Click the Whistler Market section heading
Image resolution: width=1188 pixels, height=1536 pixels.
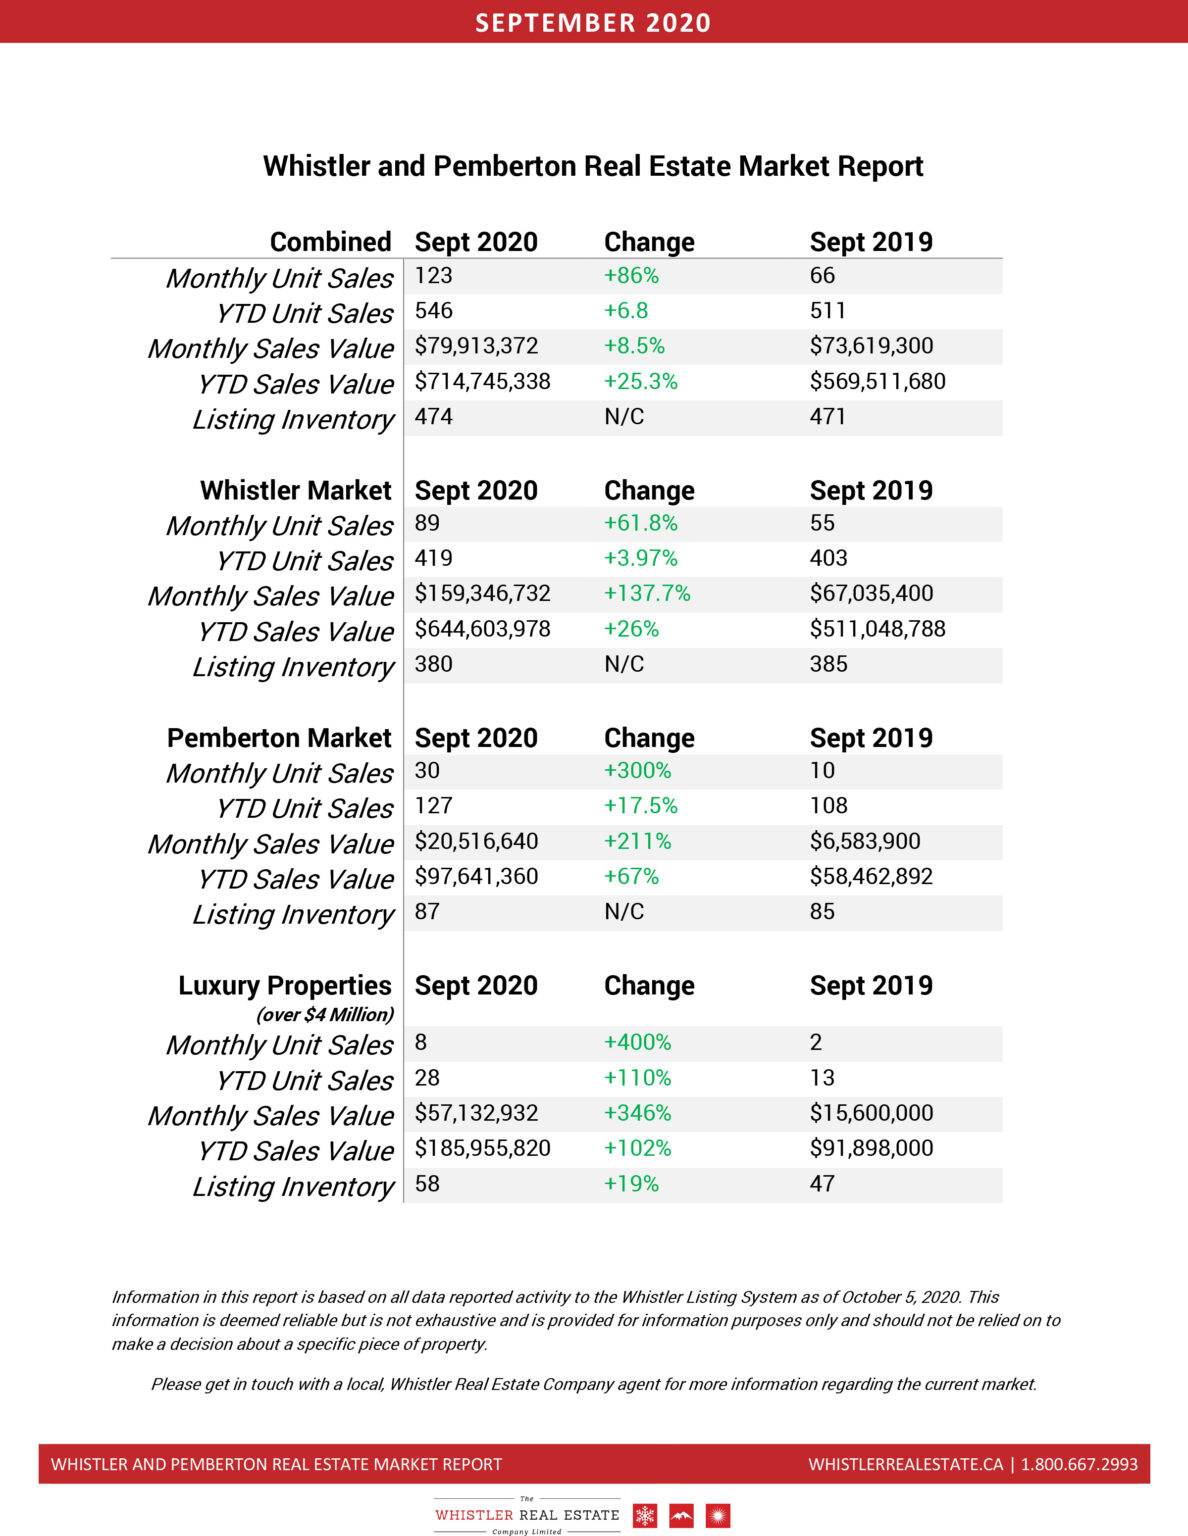coord(295,490)
